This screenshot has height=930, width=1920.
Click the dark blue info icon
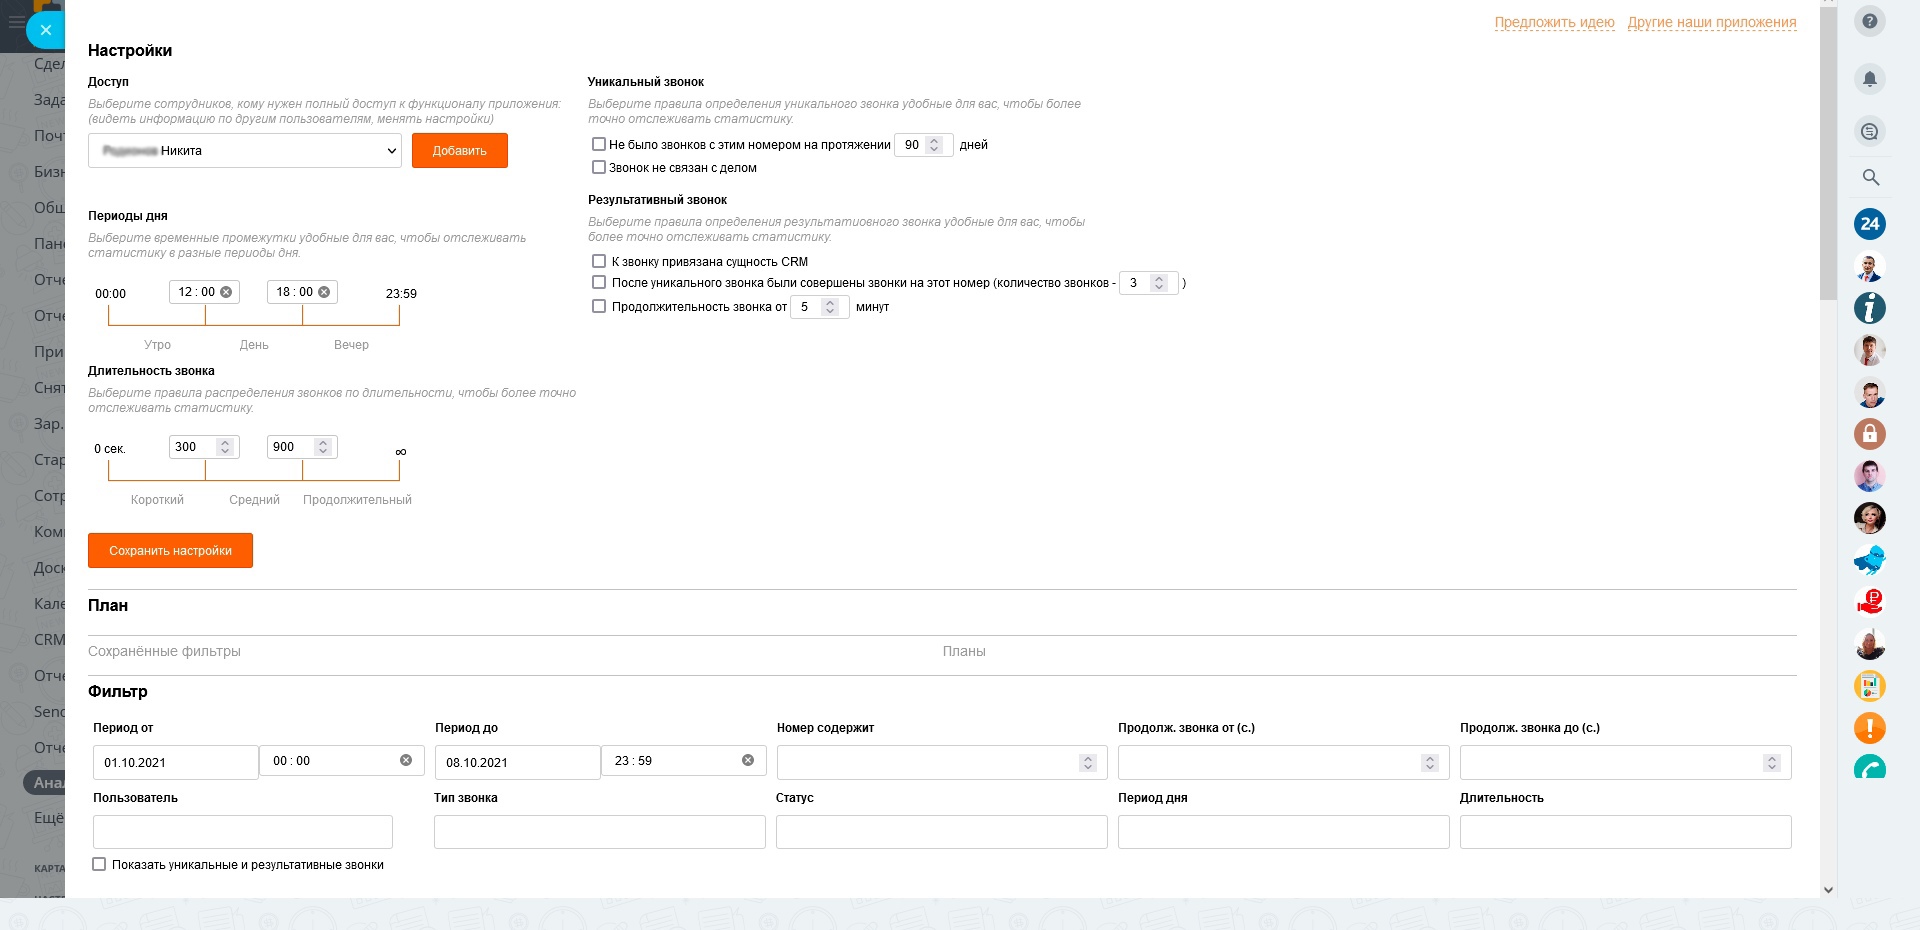coord(1870,308)
